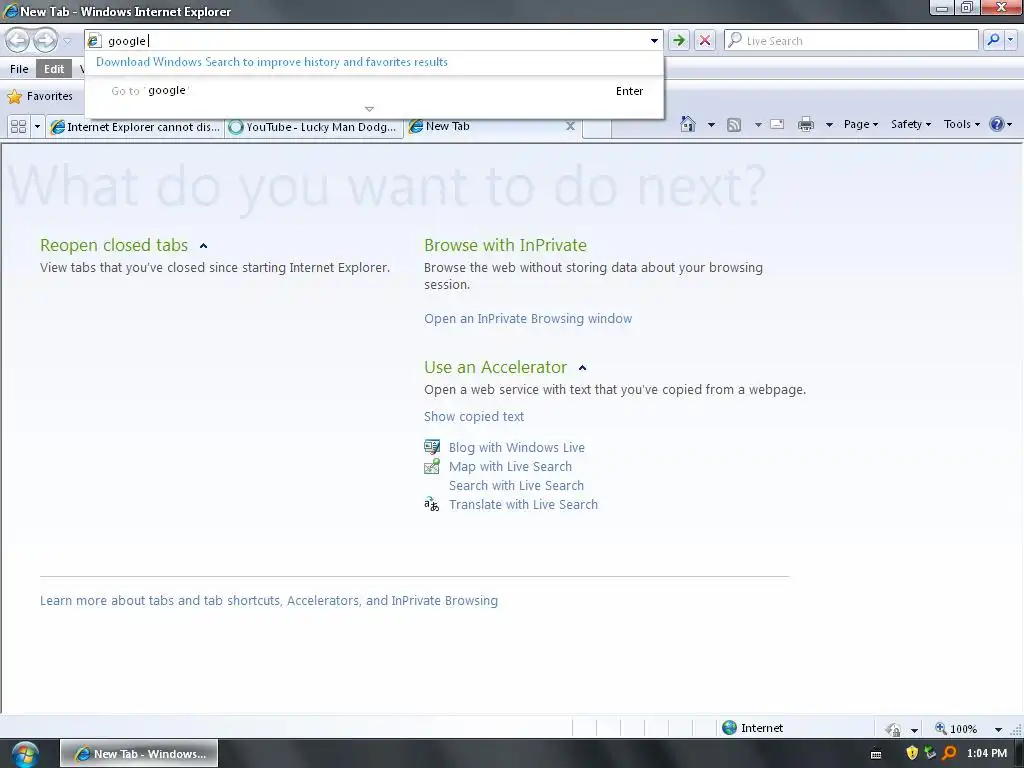Open the Home button dropdown arrow
This screenshot has height=768, width=1024.
(711, 124)
